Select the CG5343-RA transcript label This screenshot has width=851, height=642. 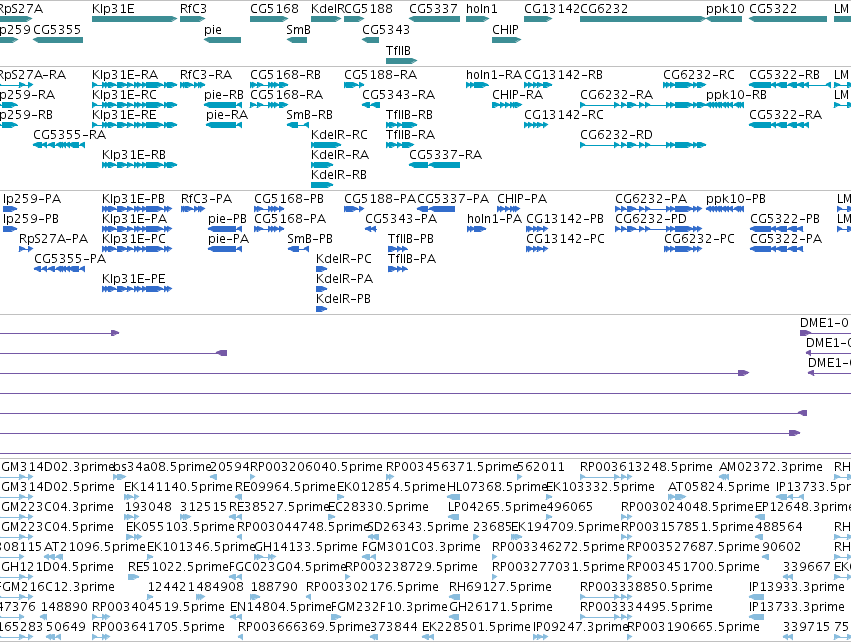(398, 94)
